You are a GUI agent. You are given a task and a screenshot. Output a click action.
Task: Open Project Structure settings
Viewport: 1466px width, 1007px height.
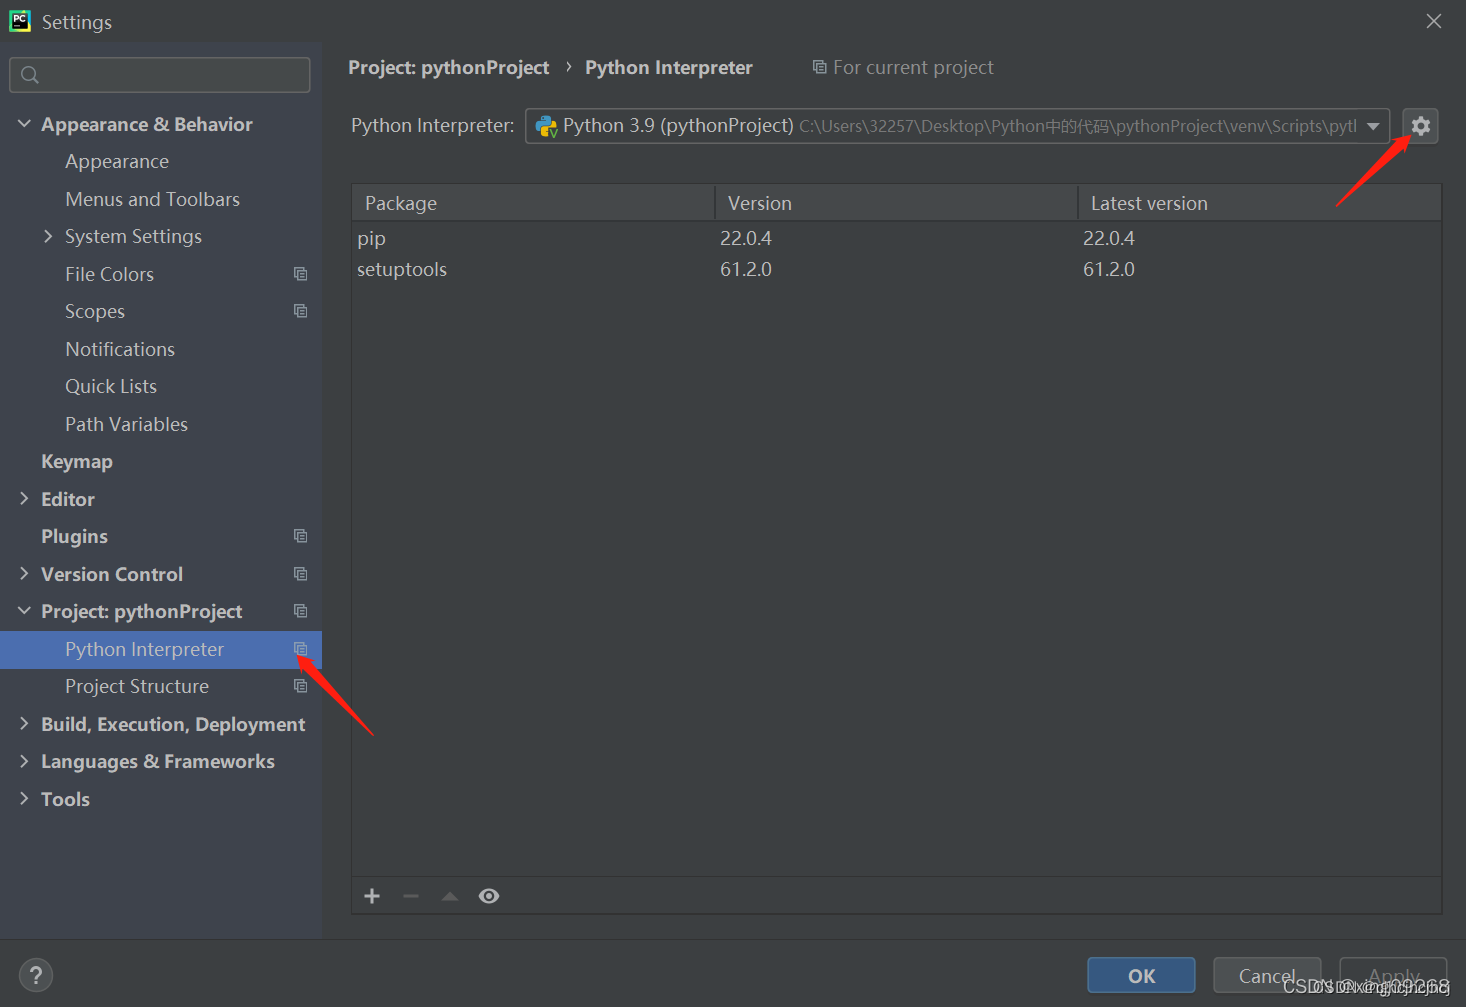[137, 686]
